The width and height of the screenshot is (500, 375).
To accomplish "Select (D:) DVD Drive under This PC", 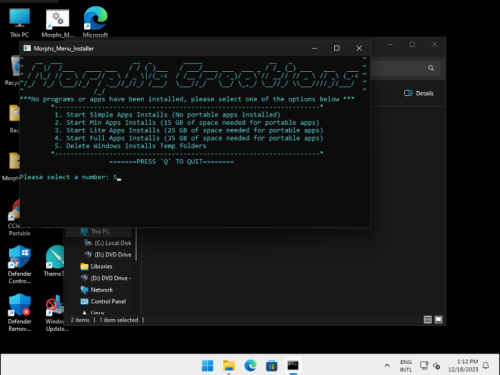I will point(108,255).
